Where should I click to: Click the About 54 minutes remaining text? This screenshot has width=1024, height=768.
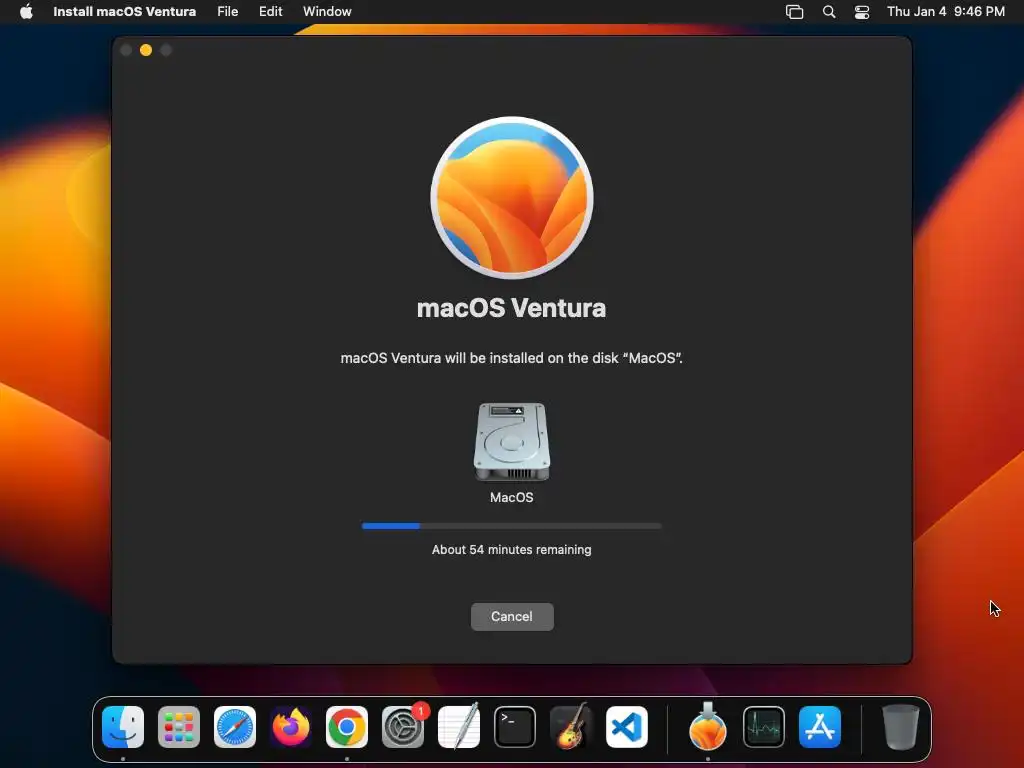point(511,550)
